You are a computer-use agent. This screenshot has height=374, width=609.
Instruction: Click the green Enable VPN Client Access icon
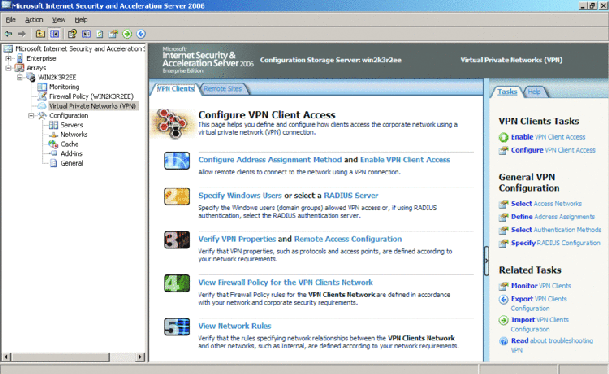click(504, 137)
